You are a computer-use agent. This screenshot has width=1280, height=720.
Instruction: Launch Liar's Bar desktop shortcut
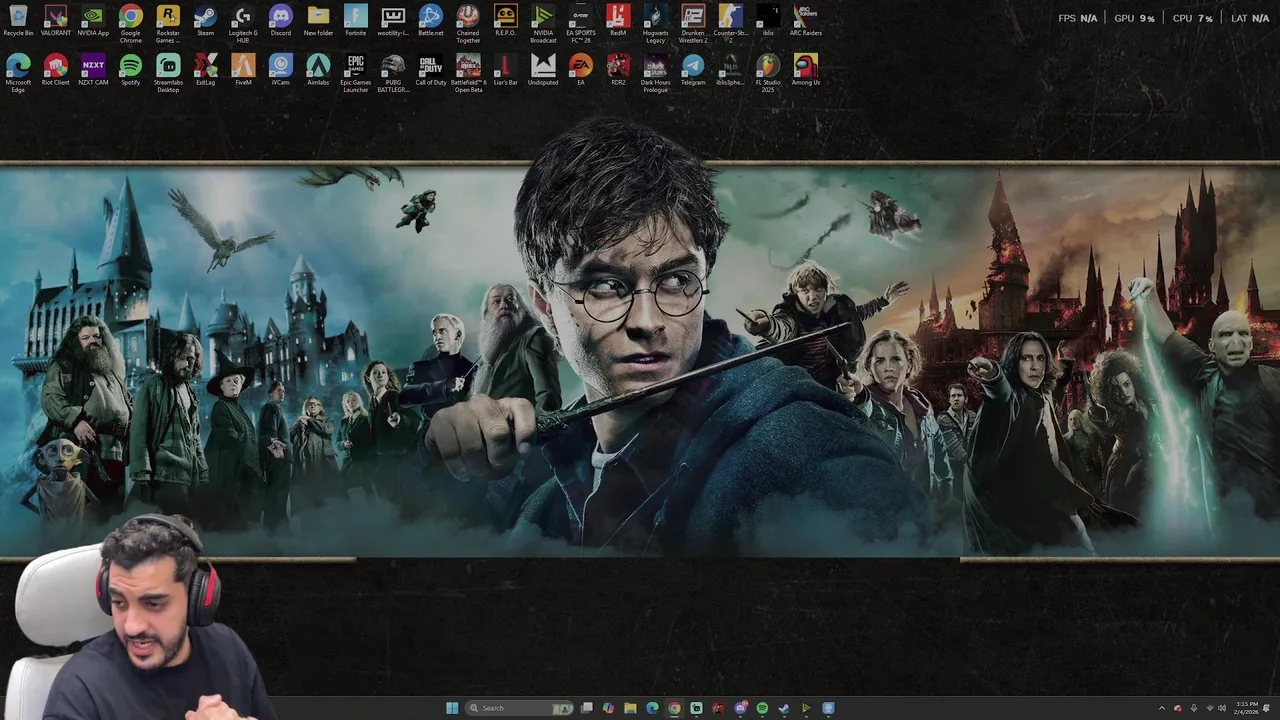[x=506, y=70]
